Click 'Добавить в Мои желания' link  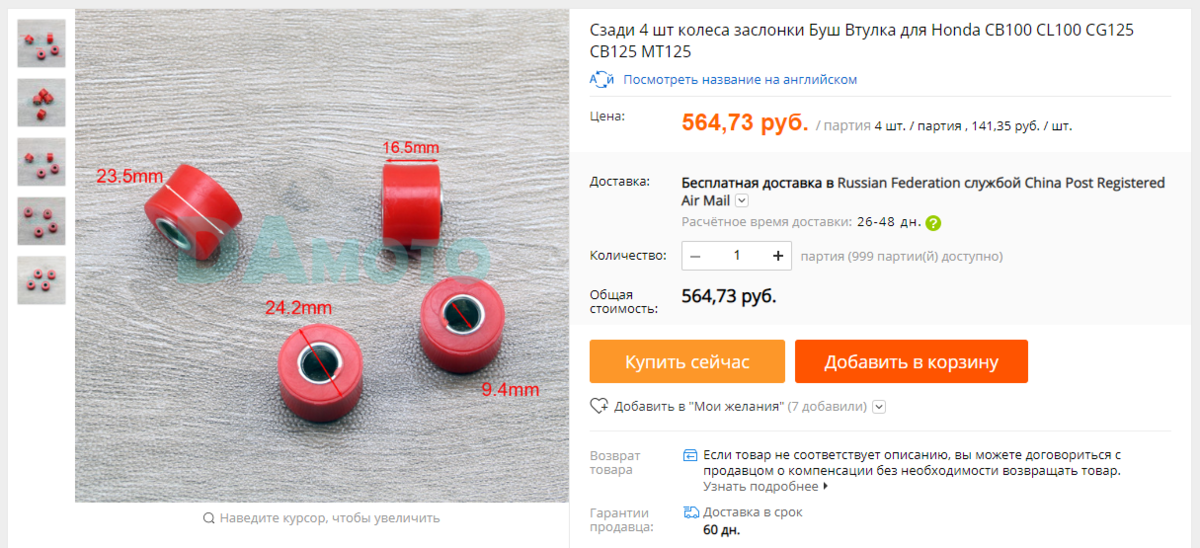click(699, 407)
